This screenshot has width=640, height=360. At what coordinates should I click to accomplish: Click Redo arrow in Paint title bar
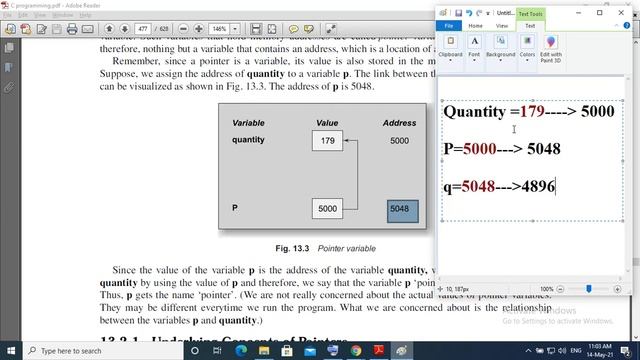coord(479,13)
